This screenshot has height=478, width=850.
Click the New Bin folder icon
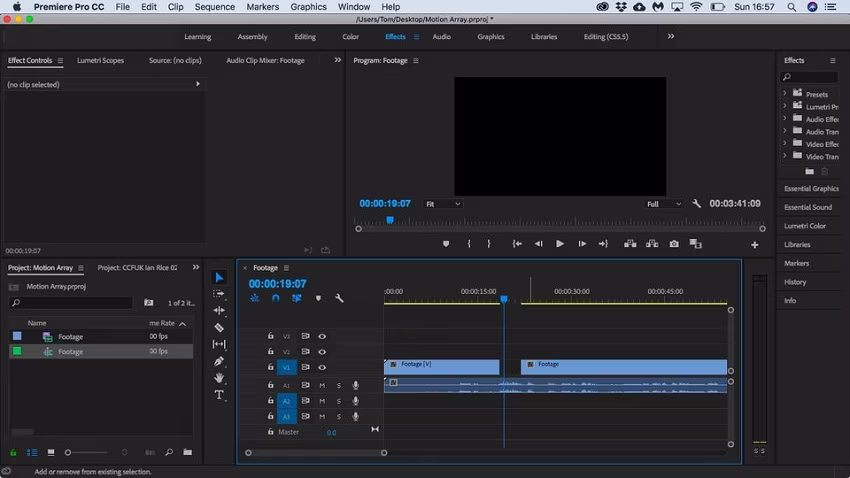pyautogui.click(x=187, y=453)
